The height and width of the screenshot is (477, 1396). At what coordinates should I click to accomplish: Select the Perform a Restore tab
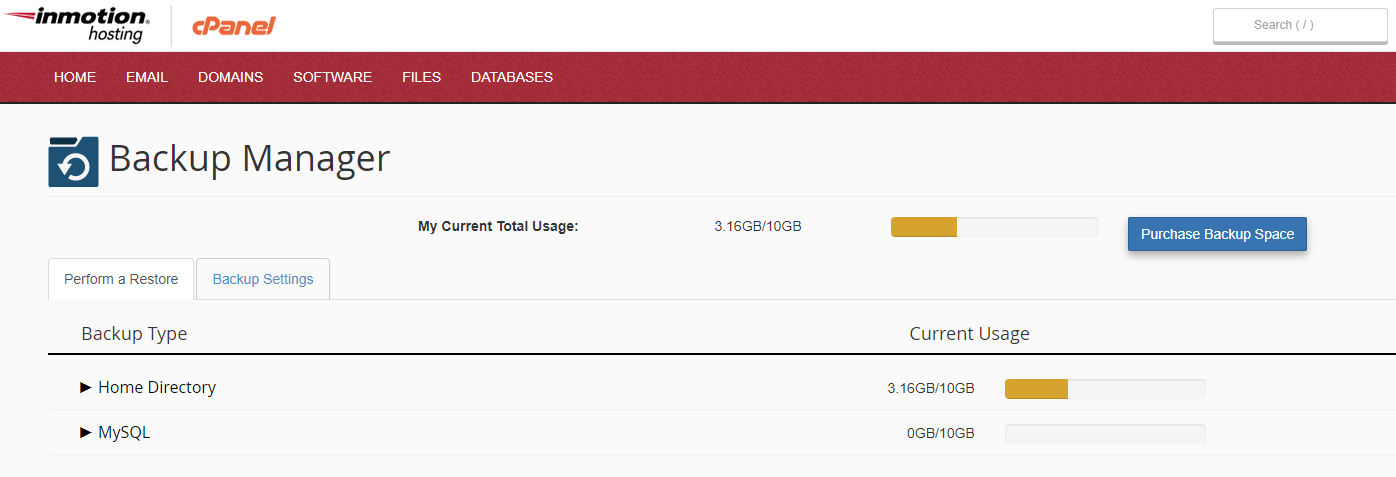coord(121,279)
